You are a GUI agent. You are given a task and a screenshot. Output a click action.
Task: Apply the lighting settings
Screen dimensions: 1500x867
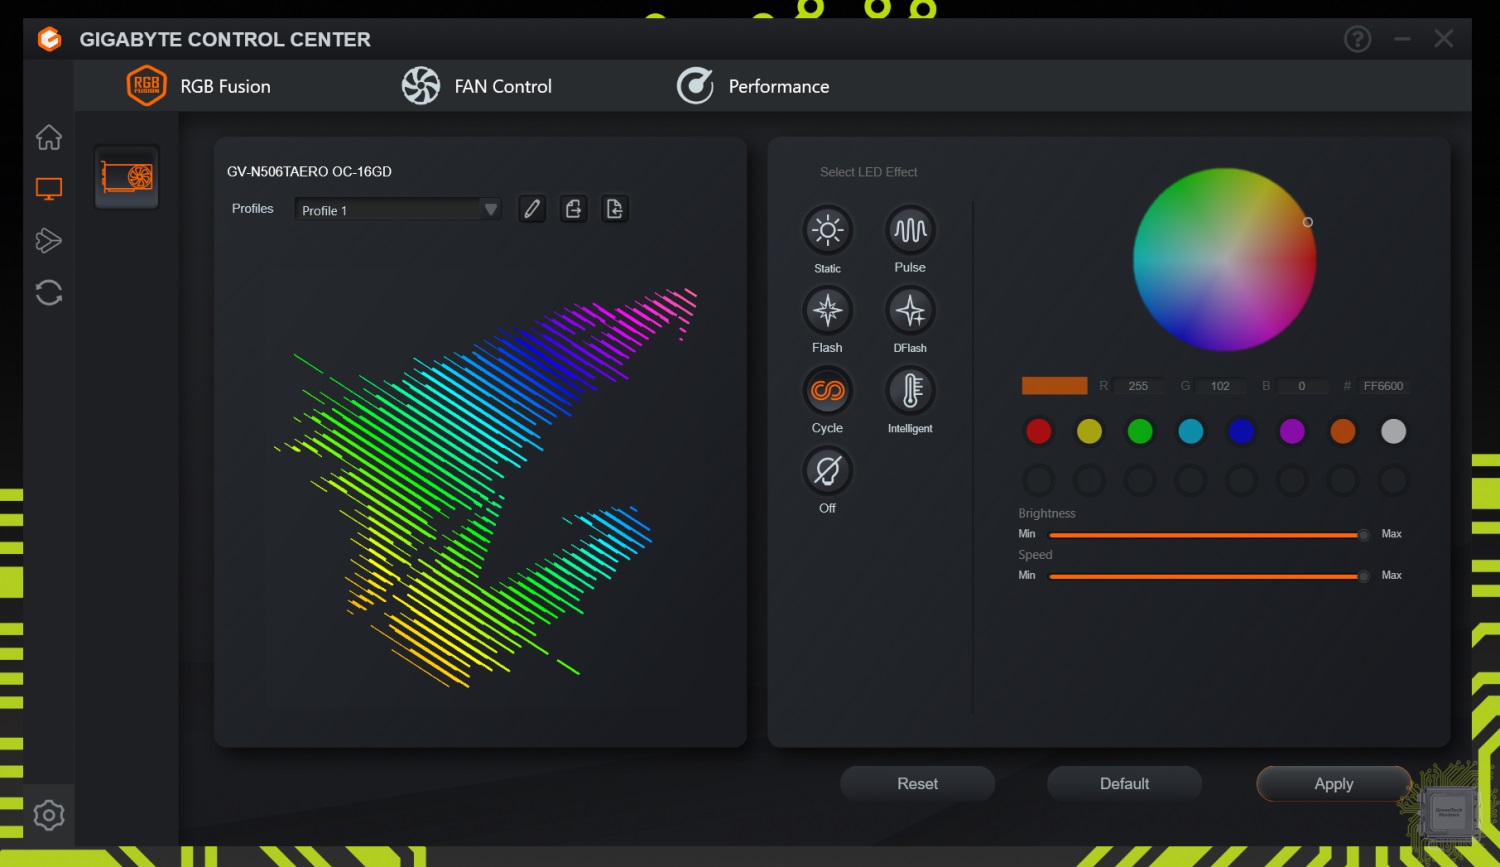tap(1333, 784)
